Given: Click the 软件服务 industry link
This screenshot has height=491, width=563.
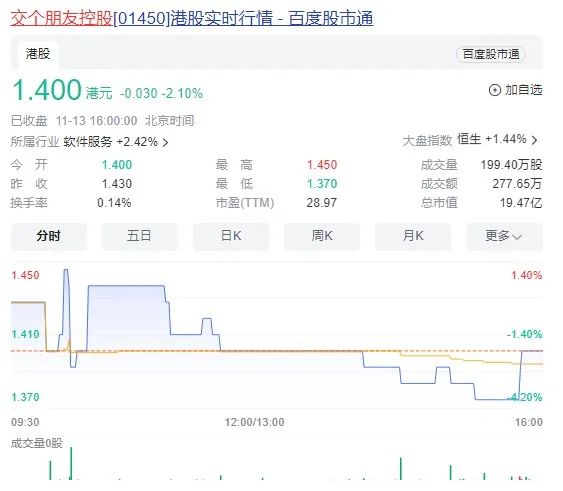Looking at the screenshot, I should [88, 142].
